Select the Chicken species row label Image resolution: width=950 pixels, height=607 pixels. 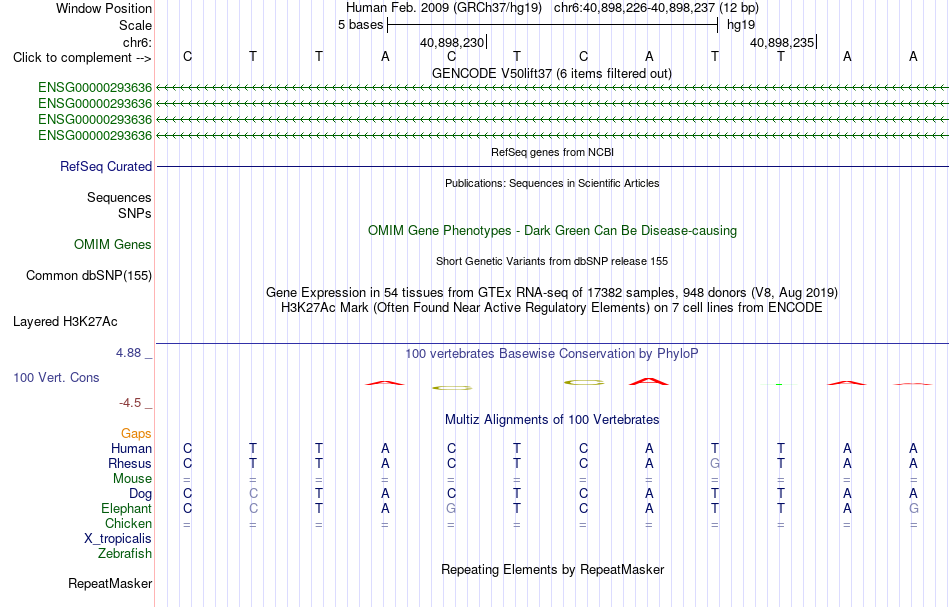click(x=128, y=523)
